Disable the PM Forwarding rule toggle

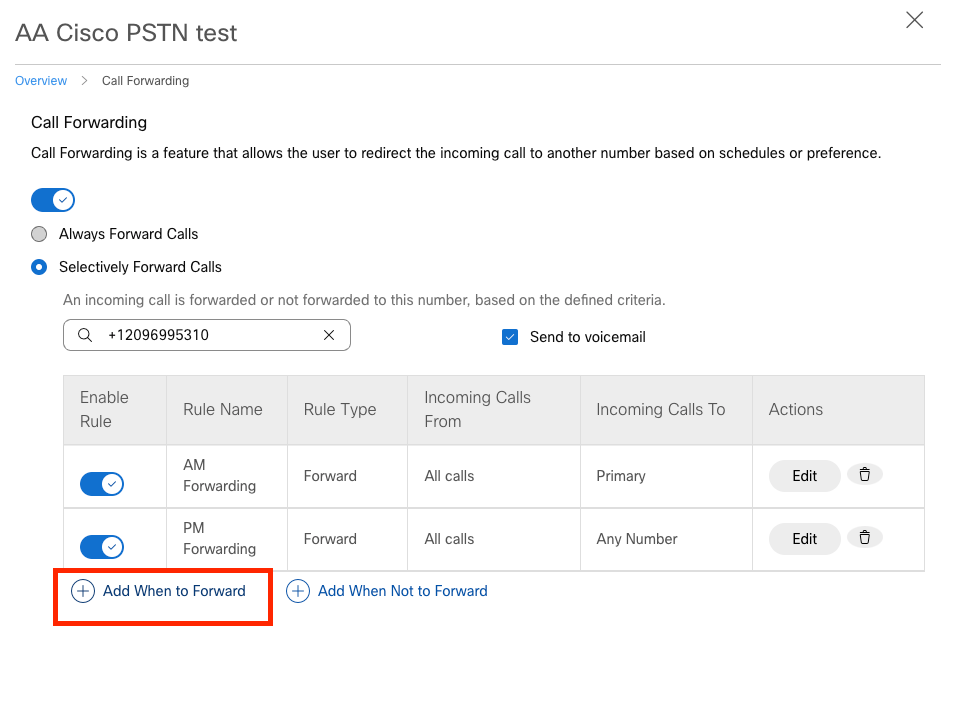(x=102, y=547)
